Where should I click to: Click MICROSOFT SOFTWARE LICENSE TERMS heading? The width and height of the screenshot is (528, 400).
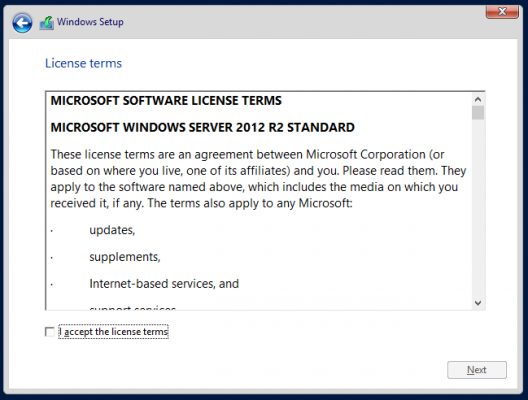point(166,101)
